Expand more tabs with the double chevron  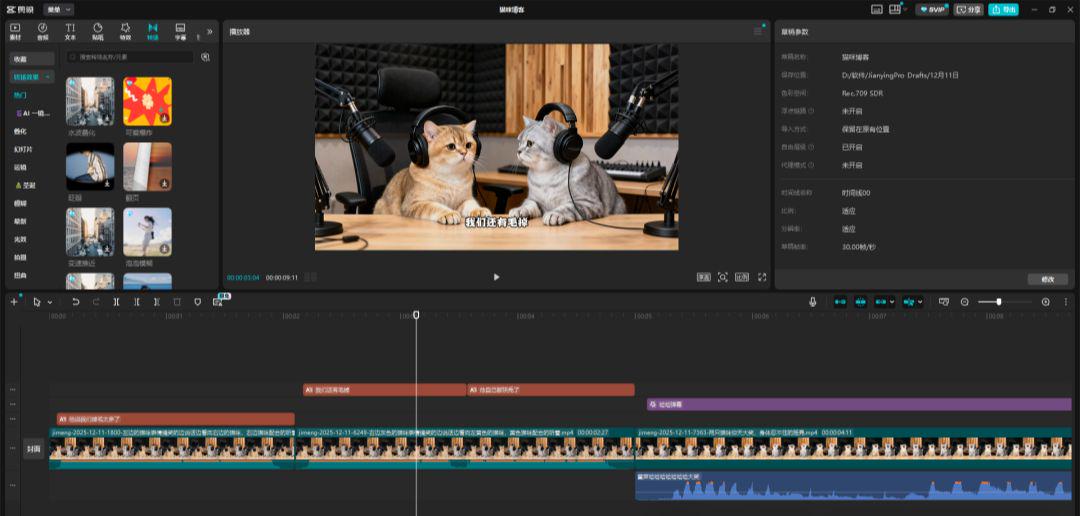[209, 31]
